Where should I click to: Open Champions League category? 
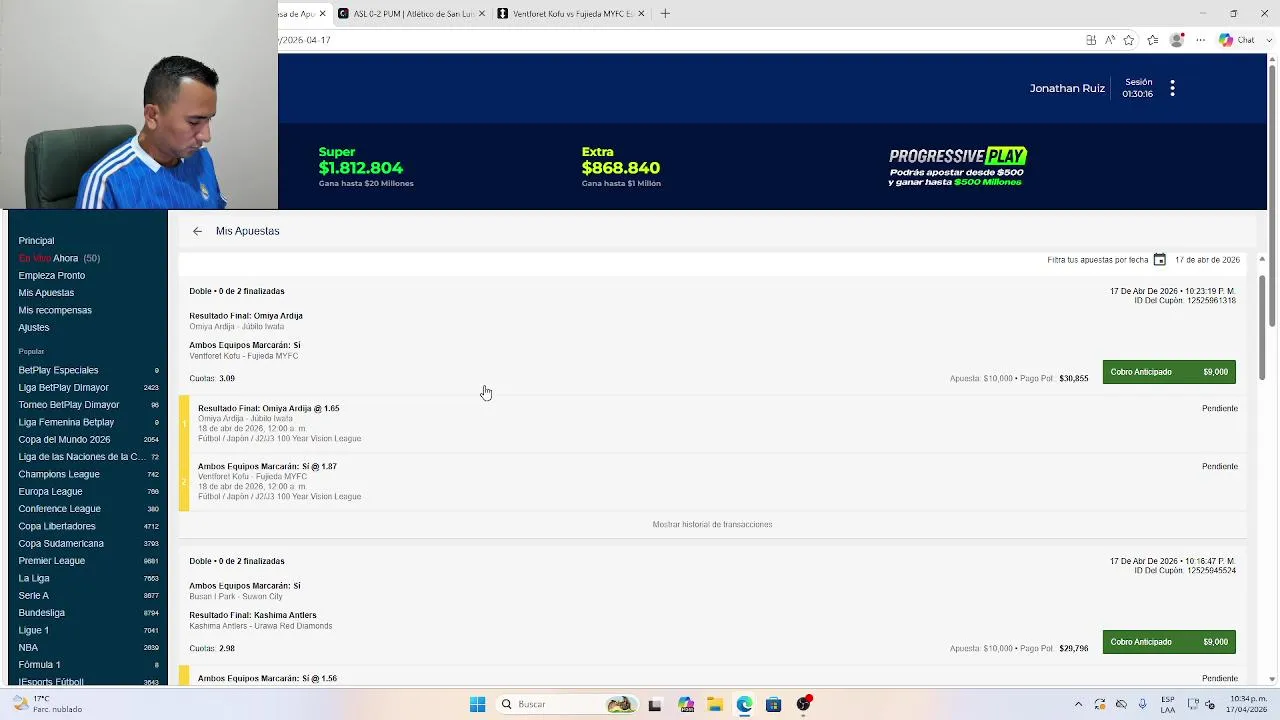pos(88,474)
